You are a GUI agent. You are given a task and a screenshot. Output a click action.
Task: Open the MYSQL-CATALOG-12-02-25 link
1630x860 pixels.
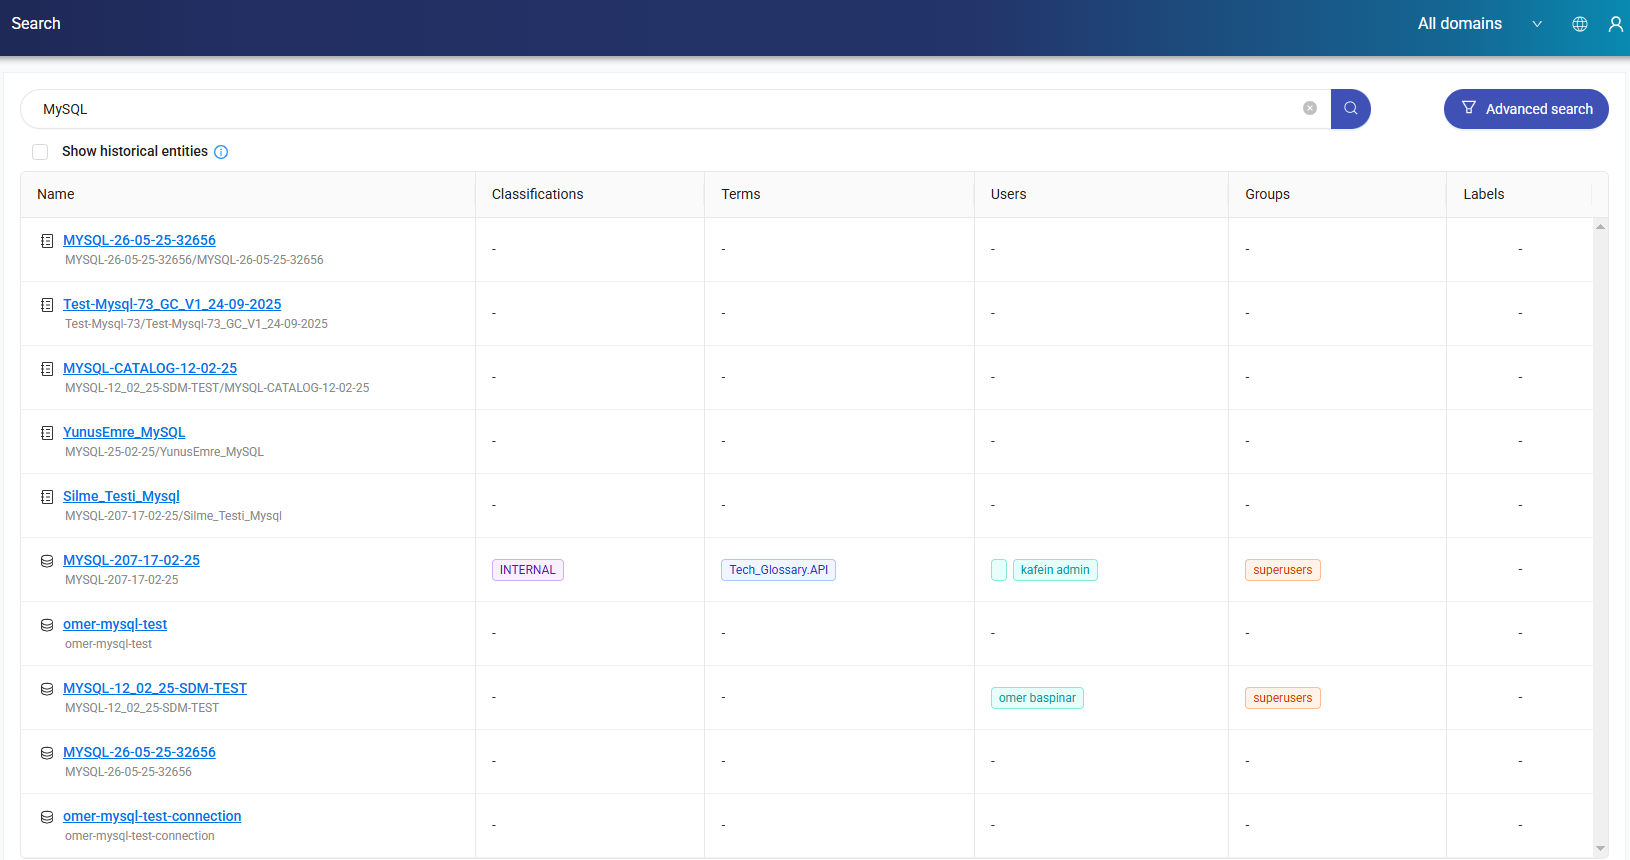pos(150,368)
